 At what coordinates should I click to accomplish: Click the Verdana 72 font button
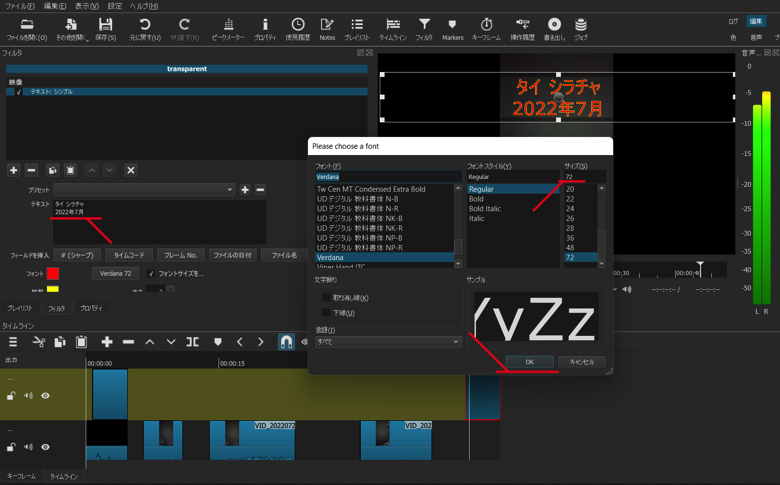[x=115, y=274]
